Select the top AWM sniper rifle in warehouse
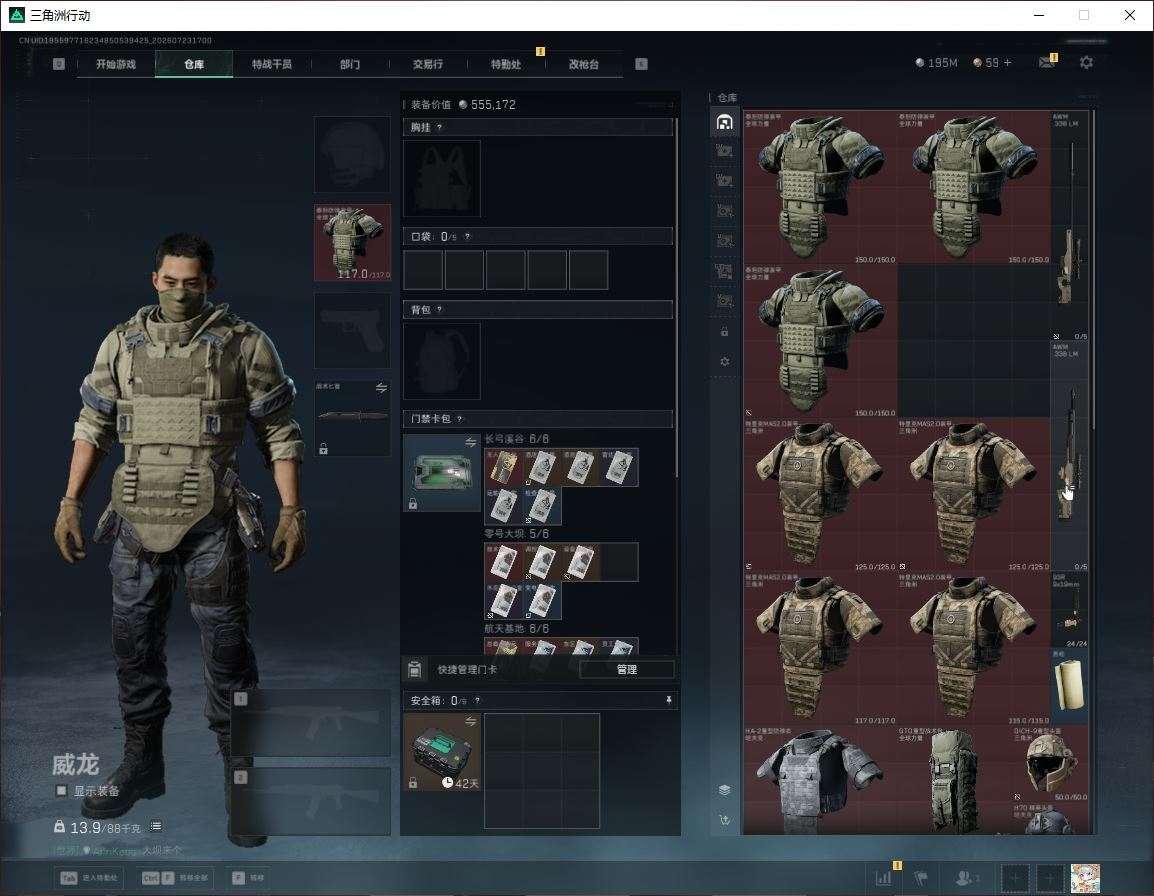Screen dimensions: 1154x896 (1069, 226)
